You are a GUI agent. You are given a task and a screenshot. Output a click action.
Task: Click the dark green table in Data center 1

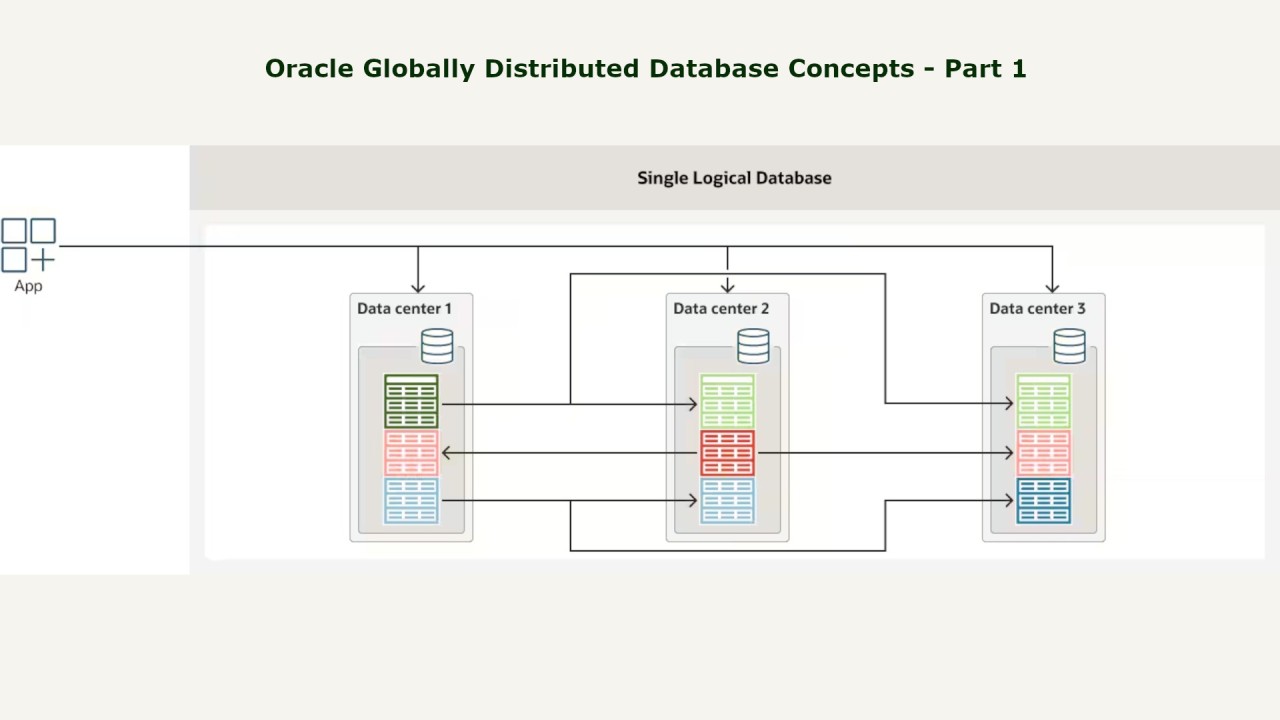[x=411, y=401]
